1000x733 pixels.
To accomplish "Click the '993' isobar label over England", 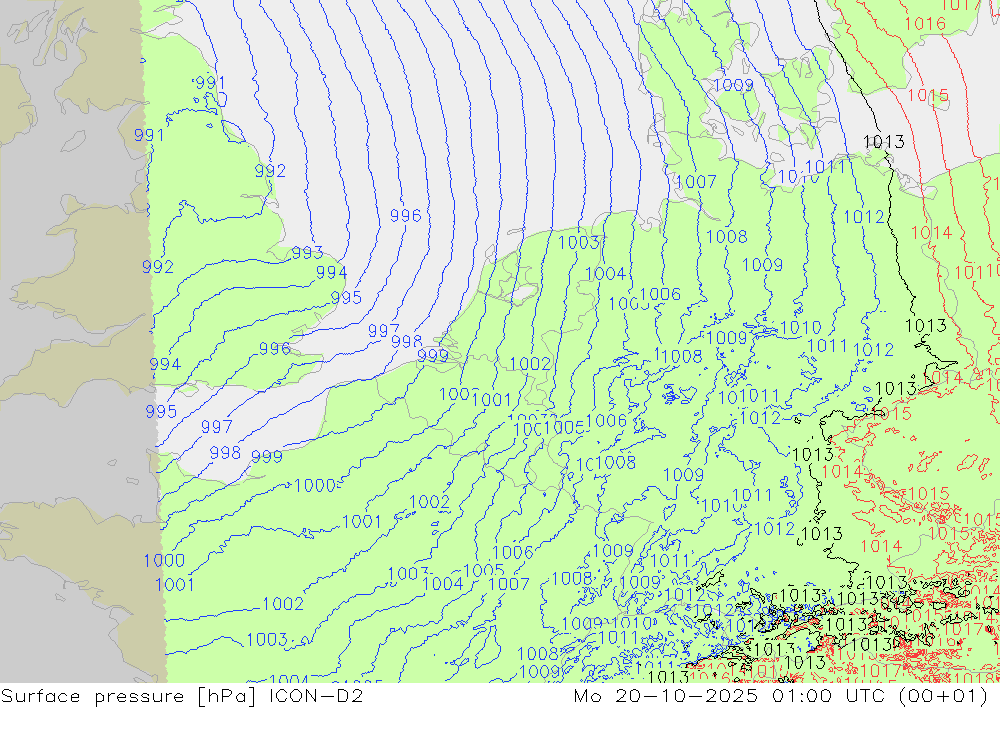I will pyautogui.click(x=307, y=253).
